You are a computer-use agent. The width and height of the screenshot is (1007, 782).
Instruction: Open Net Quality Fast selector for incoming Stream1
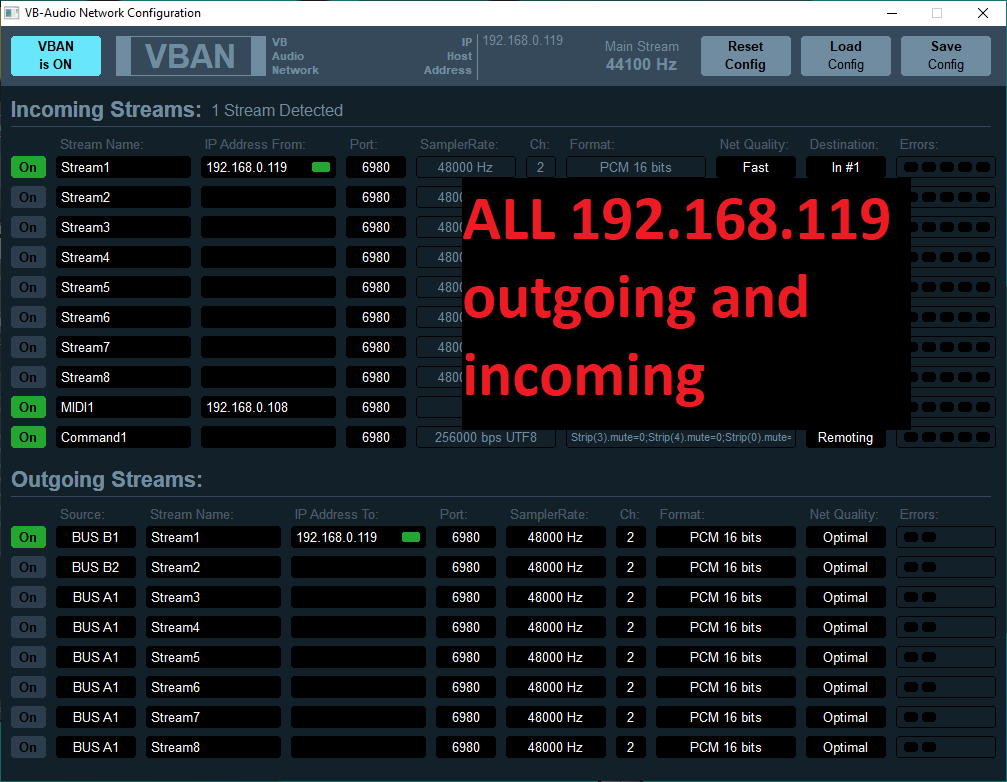point(756,168)
